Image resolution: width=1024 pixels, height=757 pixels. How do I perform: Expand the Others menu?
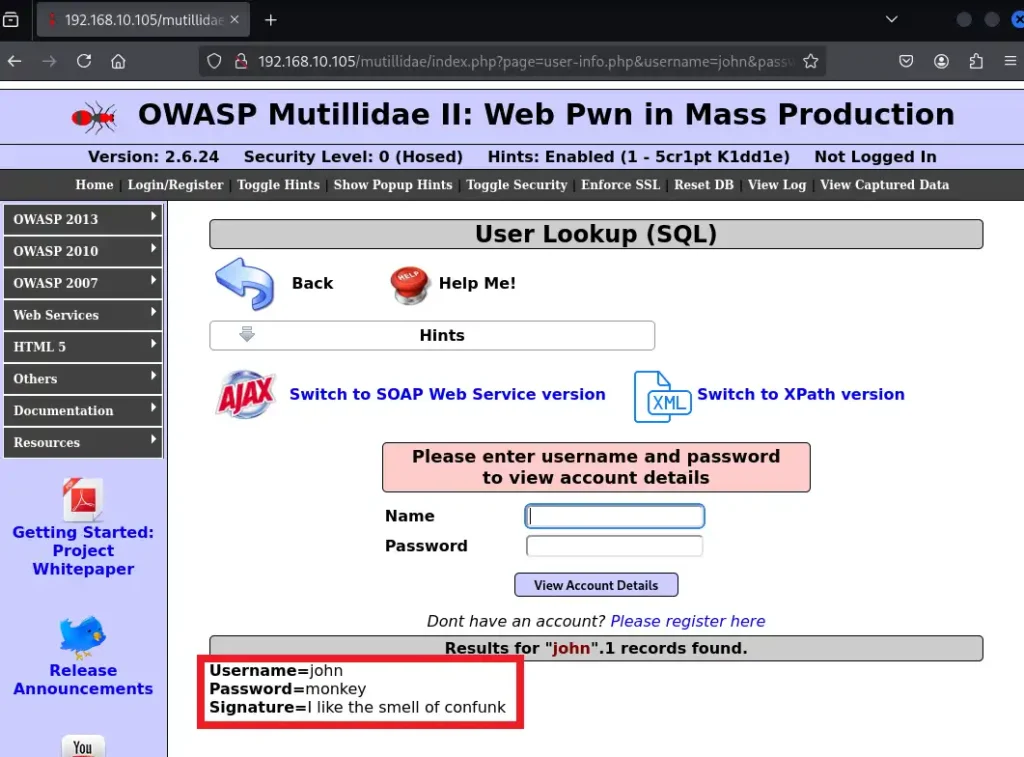click(x=83, y=379)
